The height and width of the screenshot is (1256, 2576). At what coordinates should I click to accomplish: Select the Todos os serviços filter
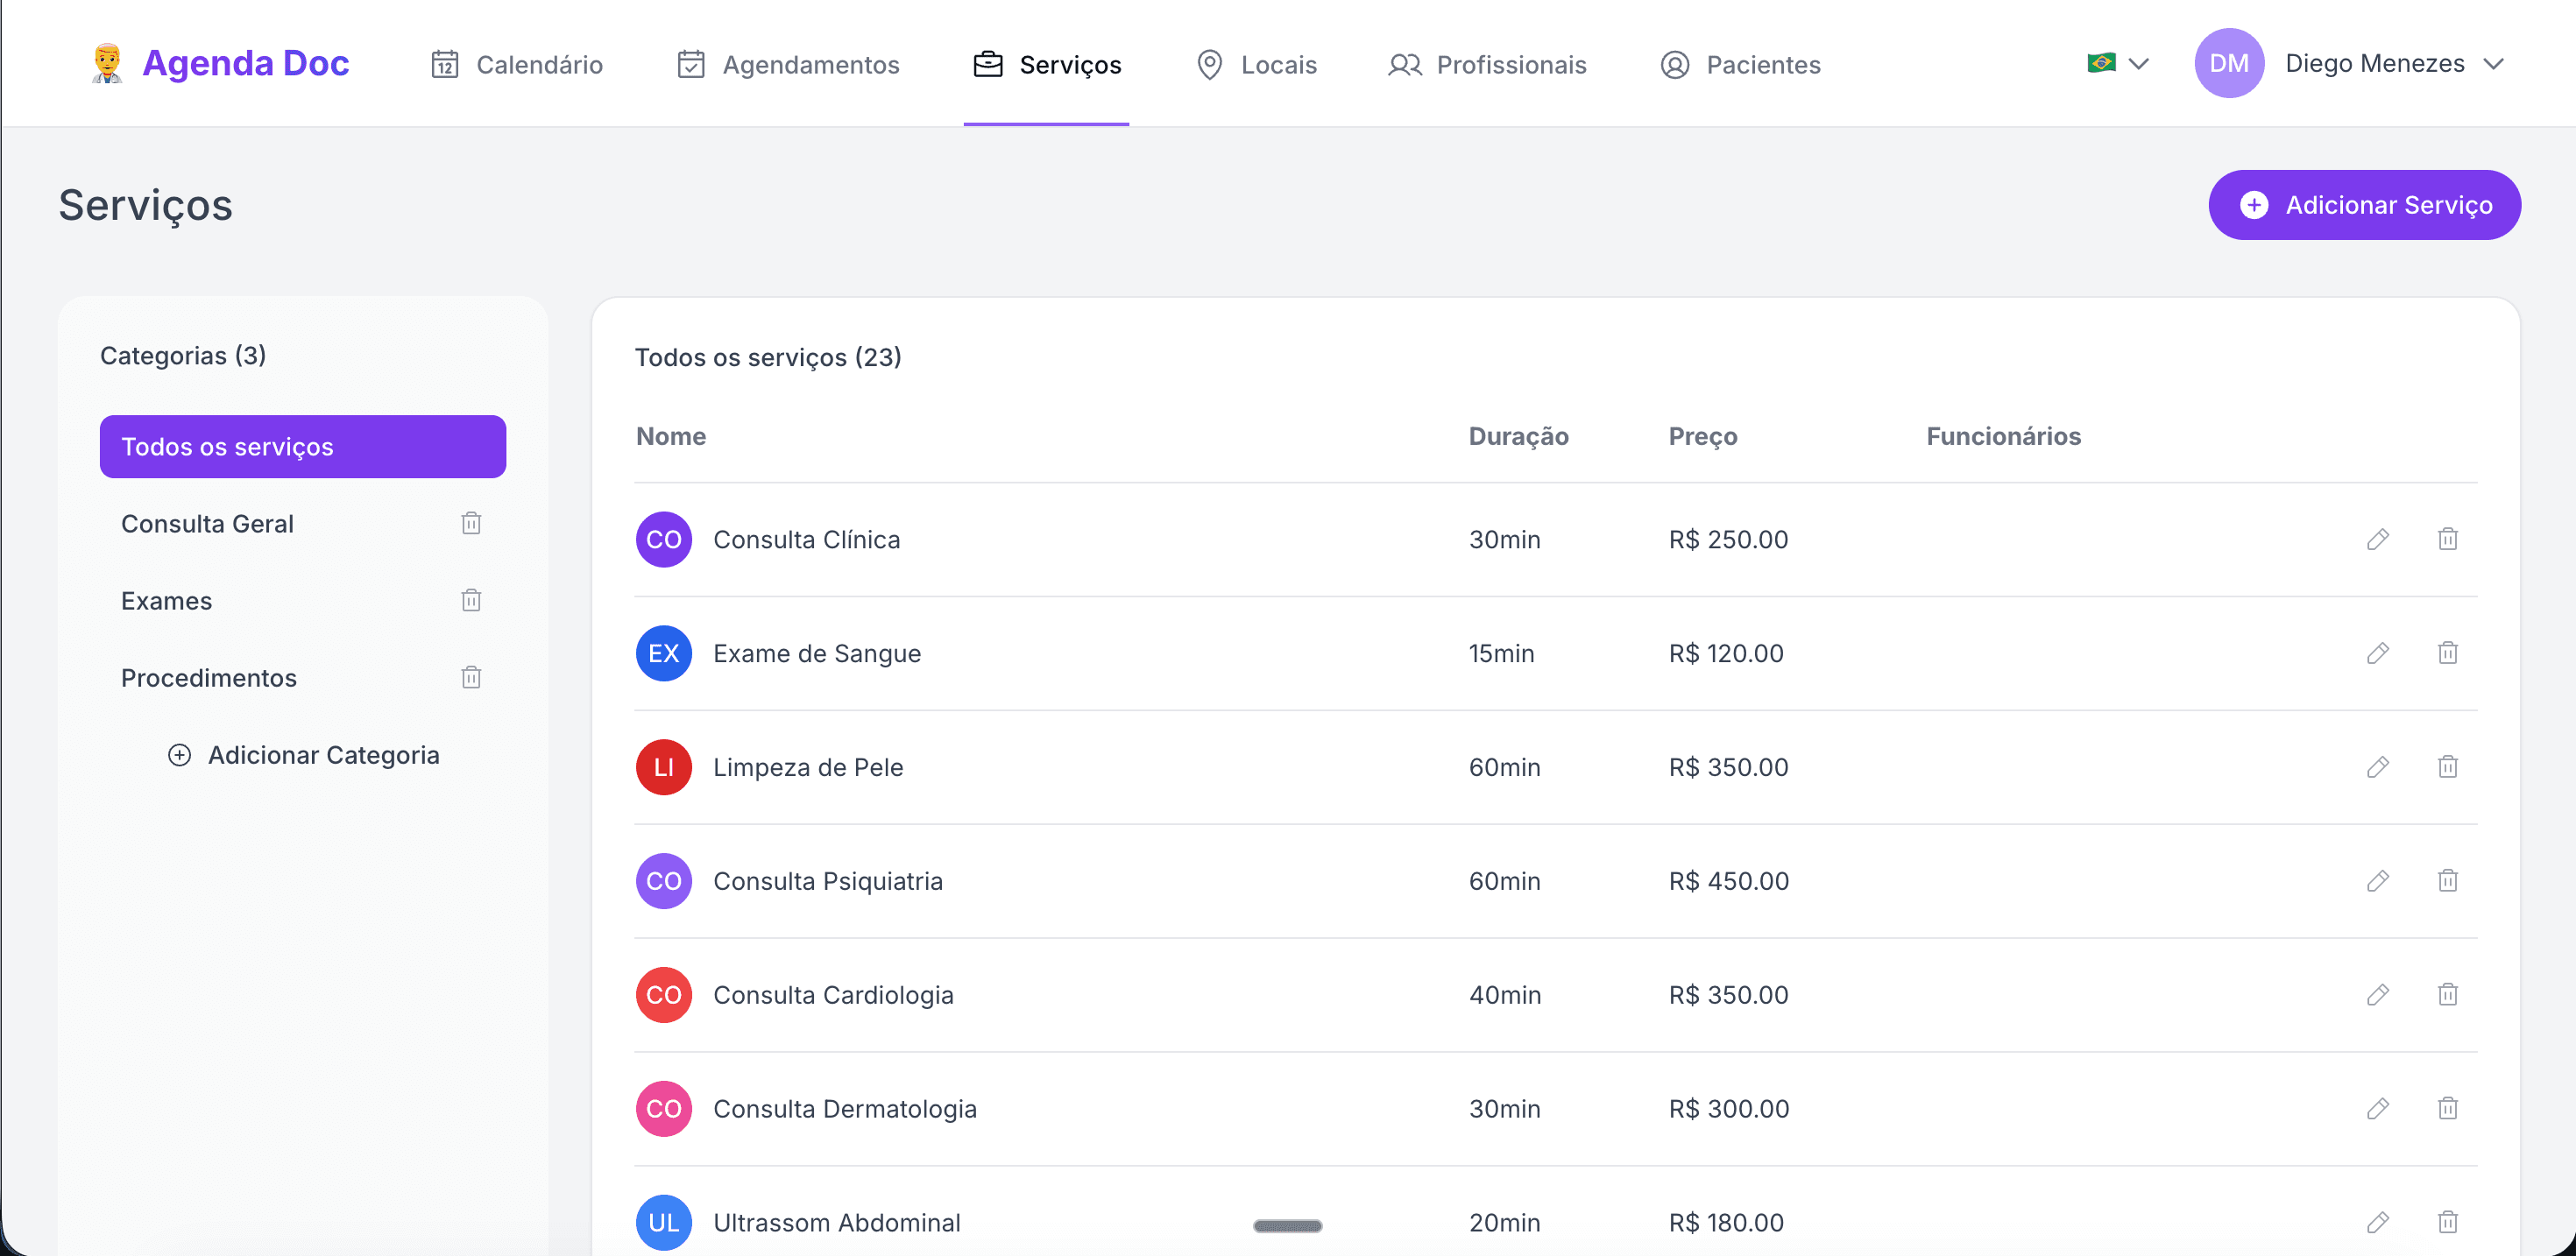pyautogui.click(x=303, y=446)
